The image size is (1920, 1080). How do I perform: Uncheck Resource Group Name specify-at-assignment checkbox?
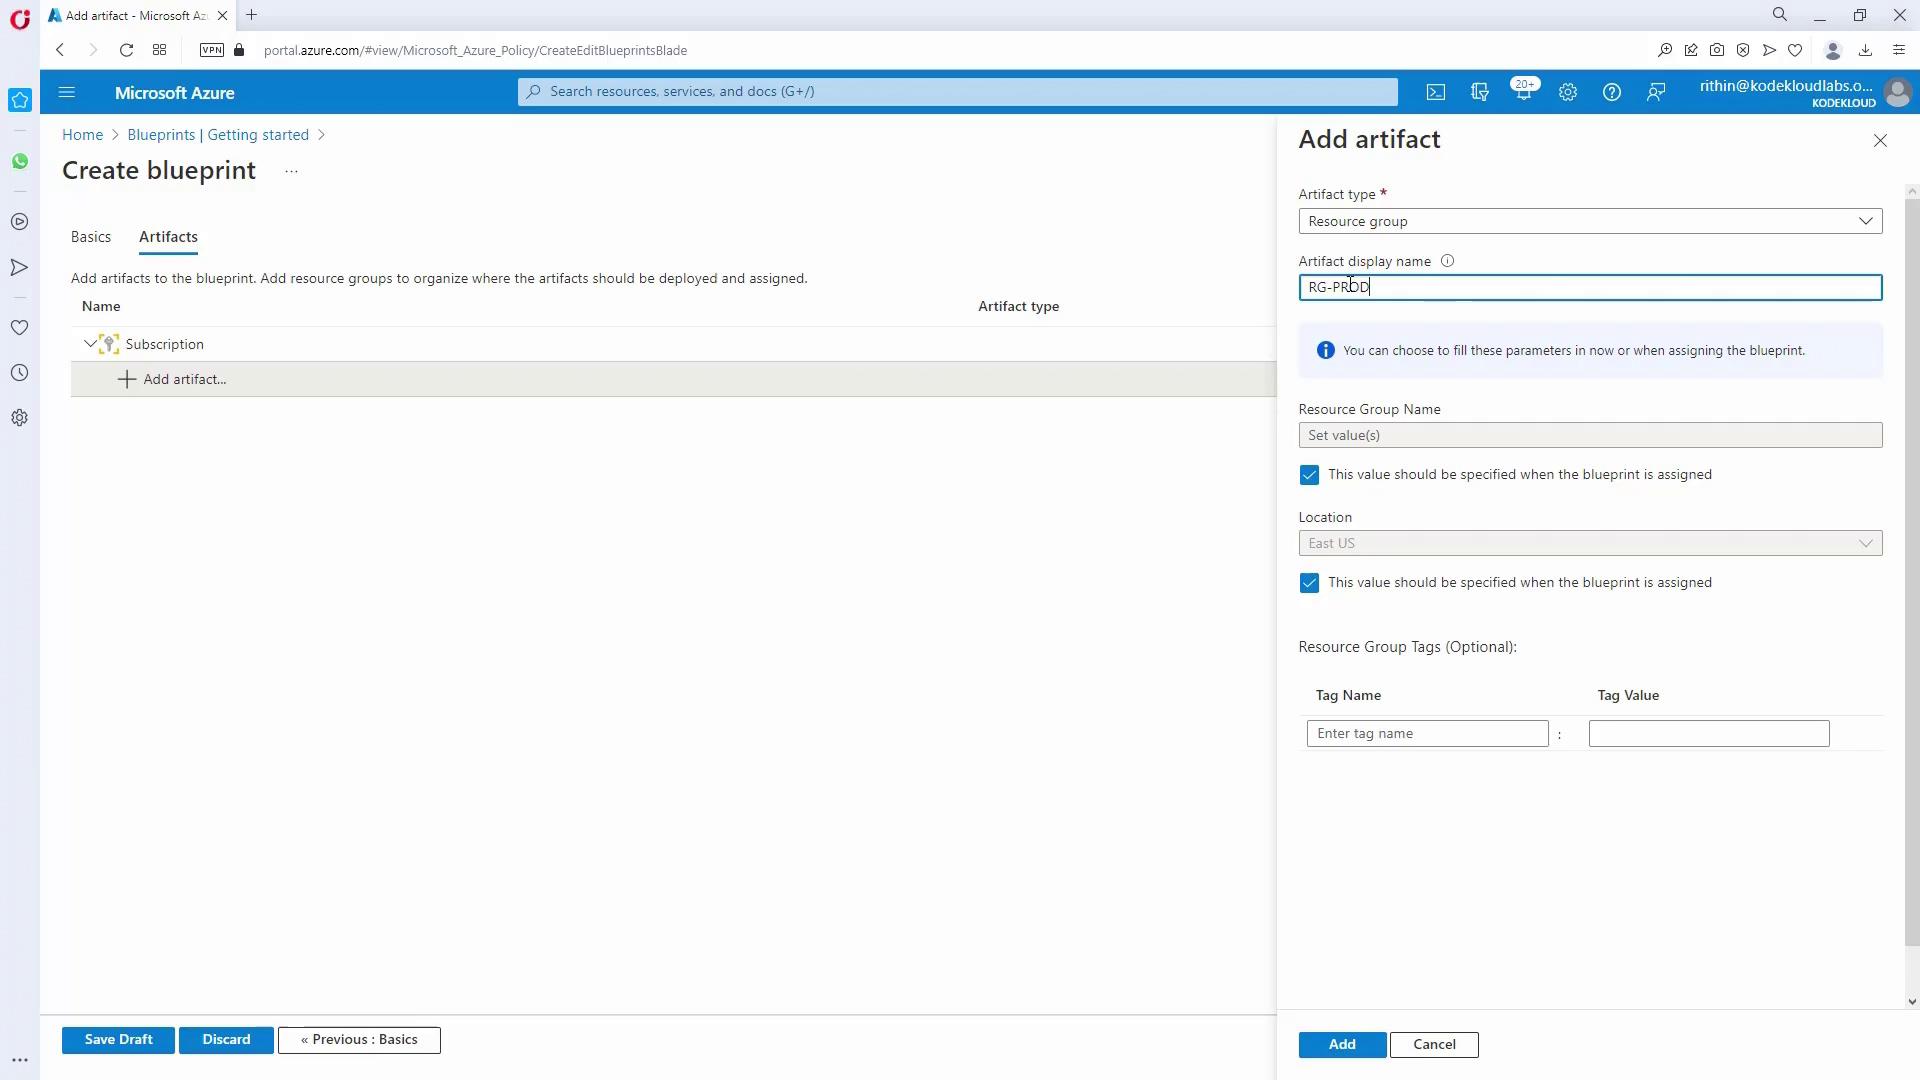point(1309,475)
